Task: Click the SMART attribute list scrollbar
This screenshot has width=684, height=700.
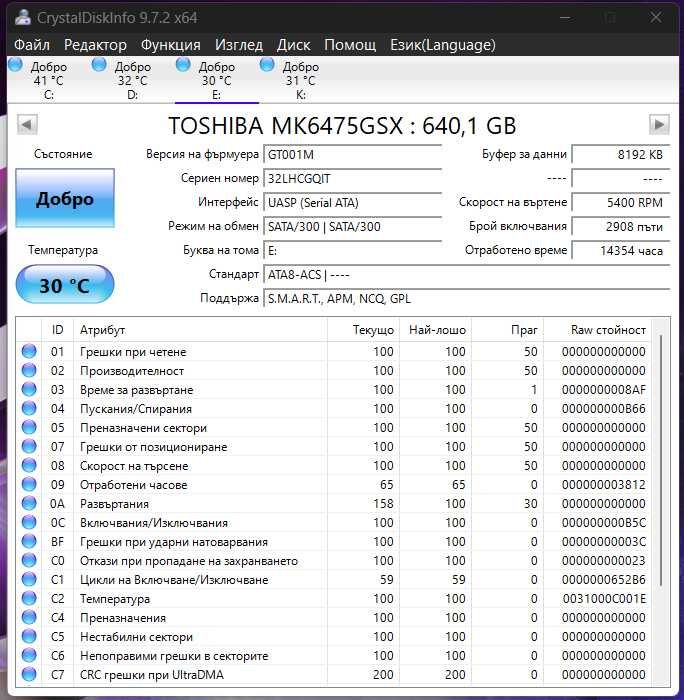Action: click(661, 460)
